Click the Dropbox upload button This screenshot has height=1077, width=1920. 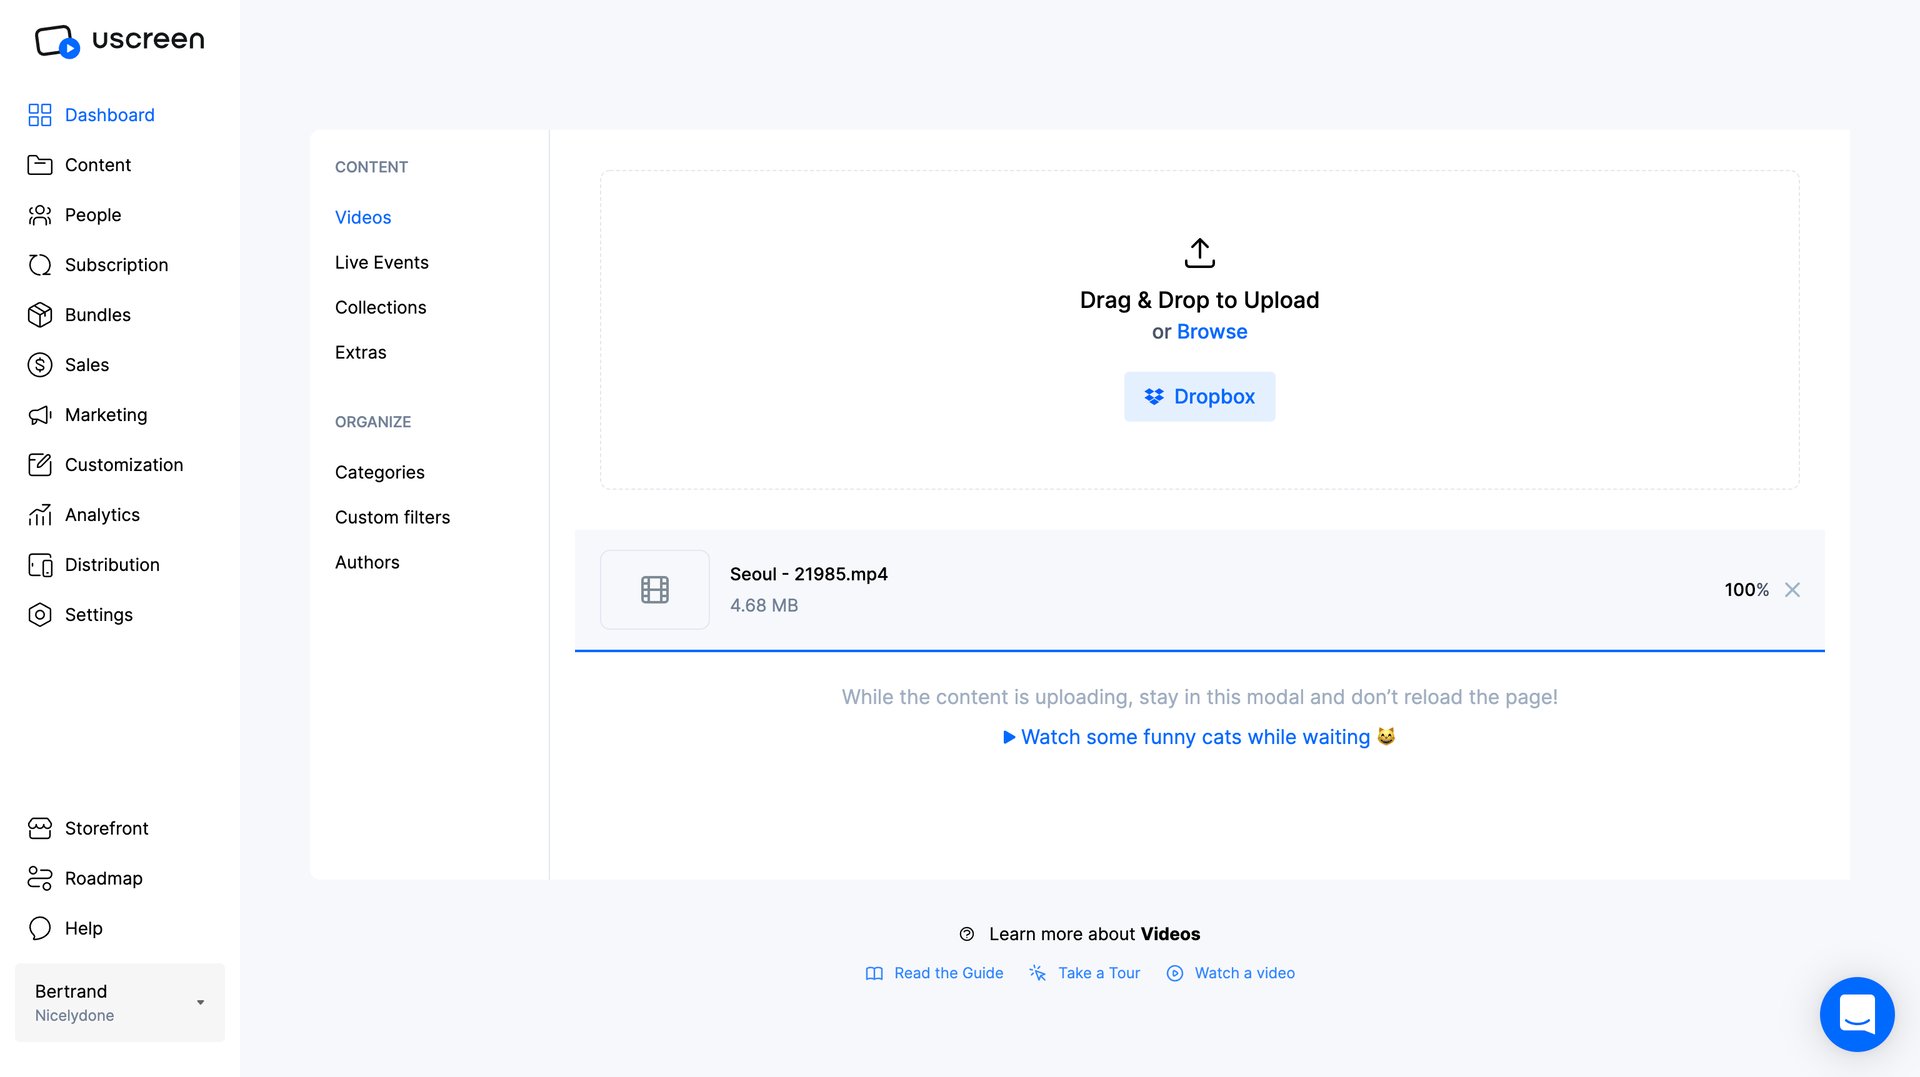tap(1199, 396)
